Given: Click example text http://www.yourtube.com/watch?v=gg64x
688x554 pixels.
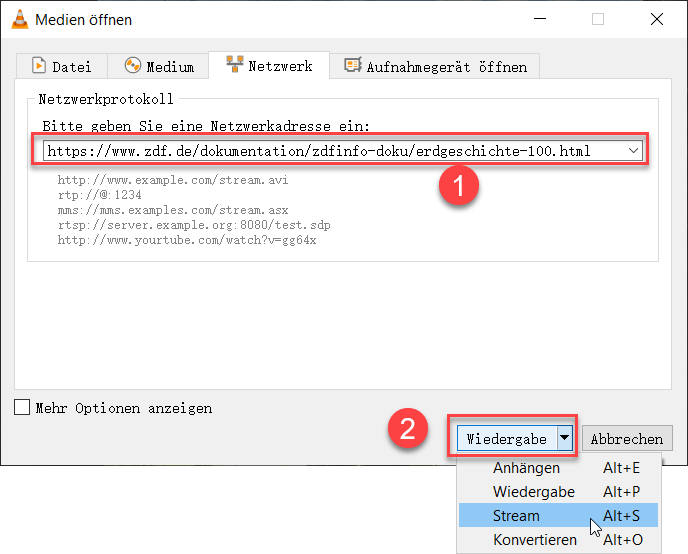Looking at the screenshot, I should [187, 240].
